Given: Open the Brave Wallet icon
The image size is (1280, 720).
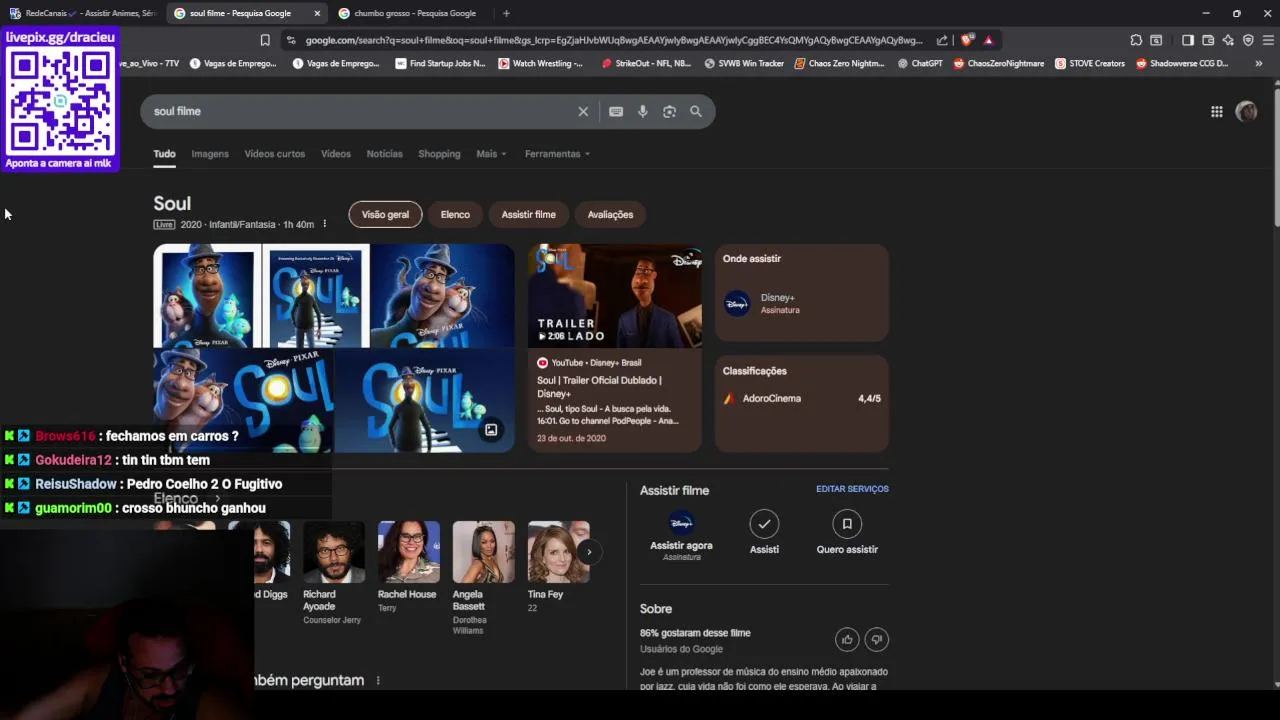Looking at the screenshot, I should 1208,40.
